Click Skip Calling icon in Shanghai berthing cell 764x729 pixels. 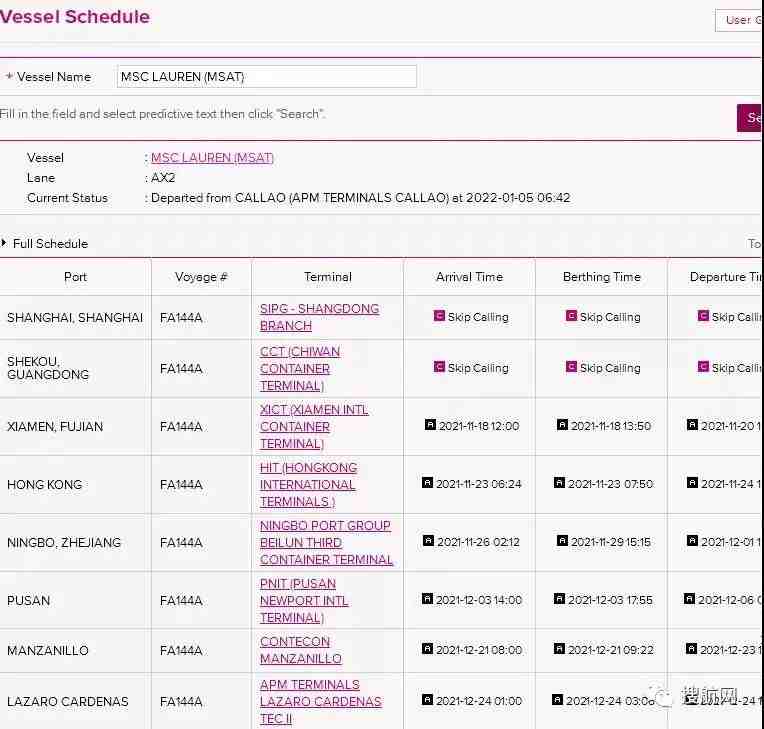pyautogui.click(x=571, y=316)
